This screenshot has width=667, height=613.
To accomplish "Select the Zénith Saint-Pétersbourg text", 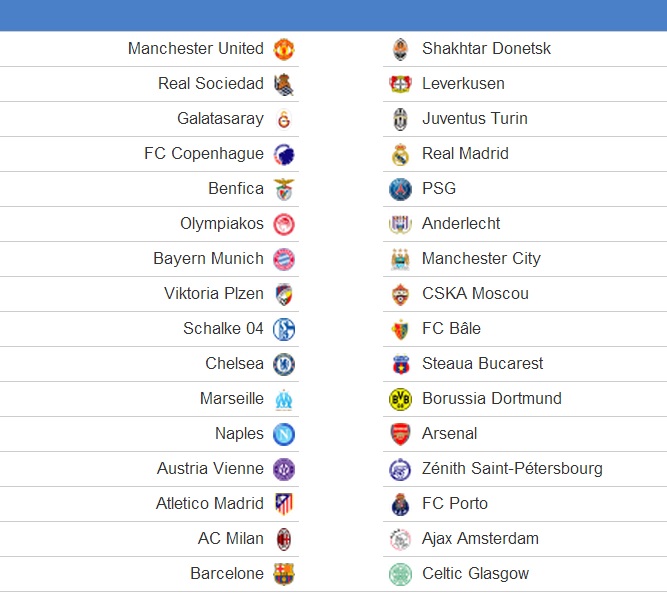I will point(512,468).
